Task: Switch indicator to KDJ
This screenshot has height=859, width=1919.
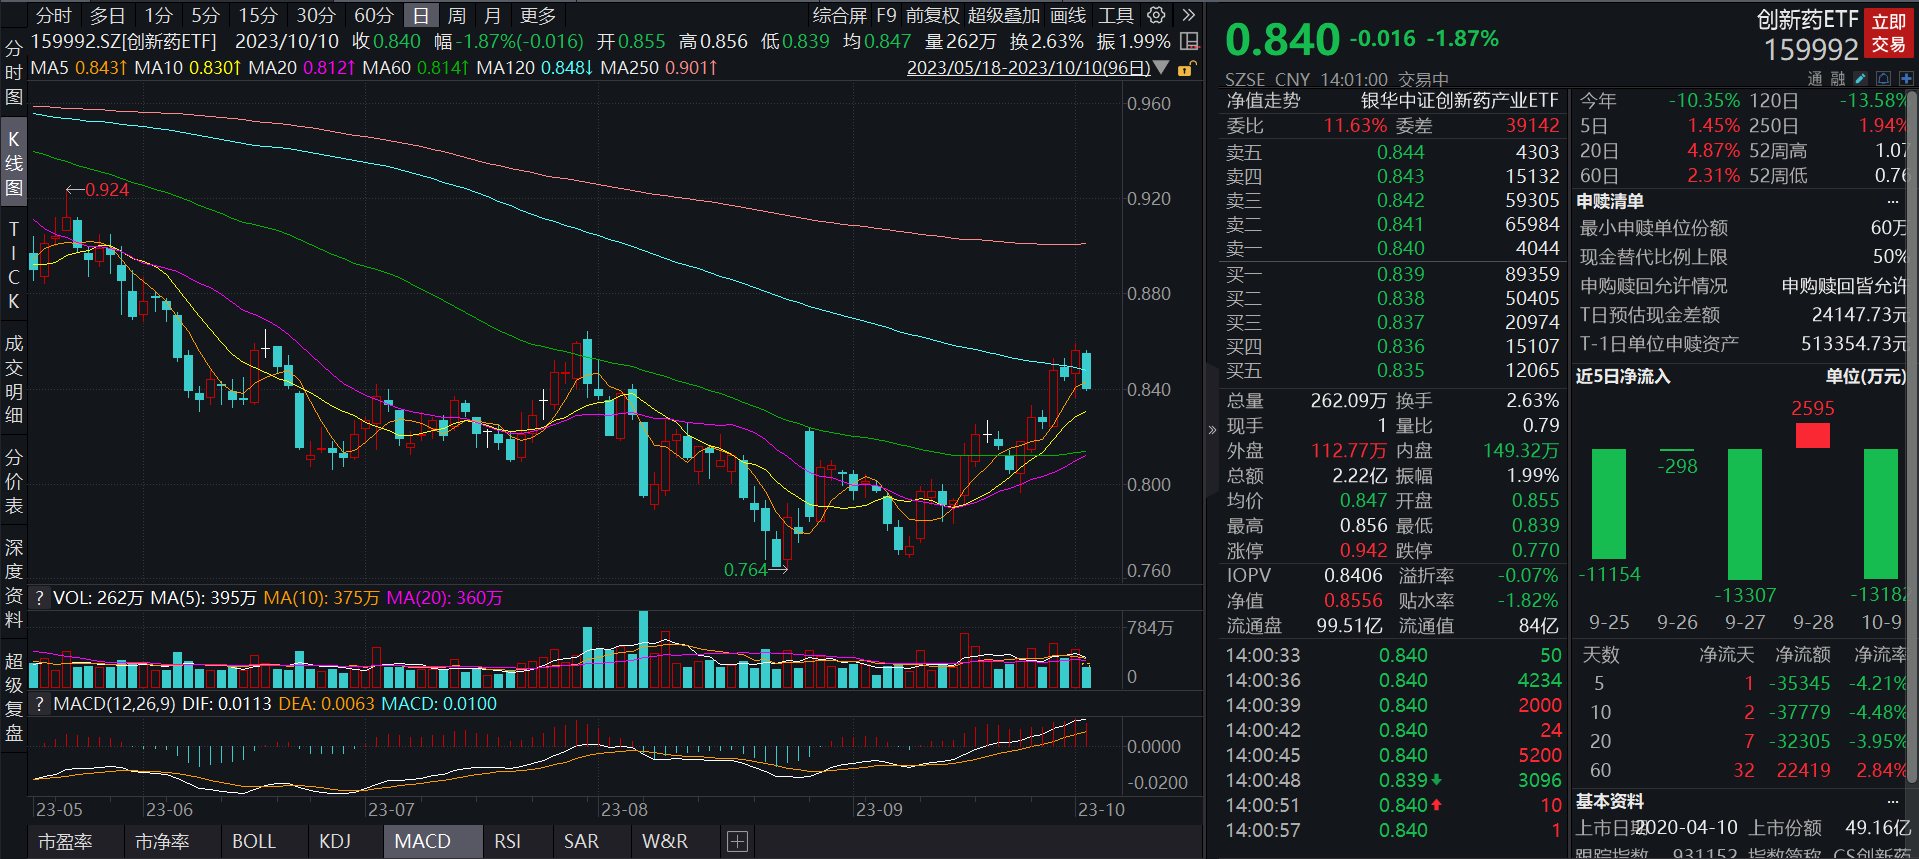Action: [335, 841]
